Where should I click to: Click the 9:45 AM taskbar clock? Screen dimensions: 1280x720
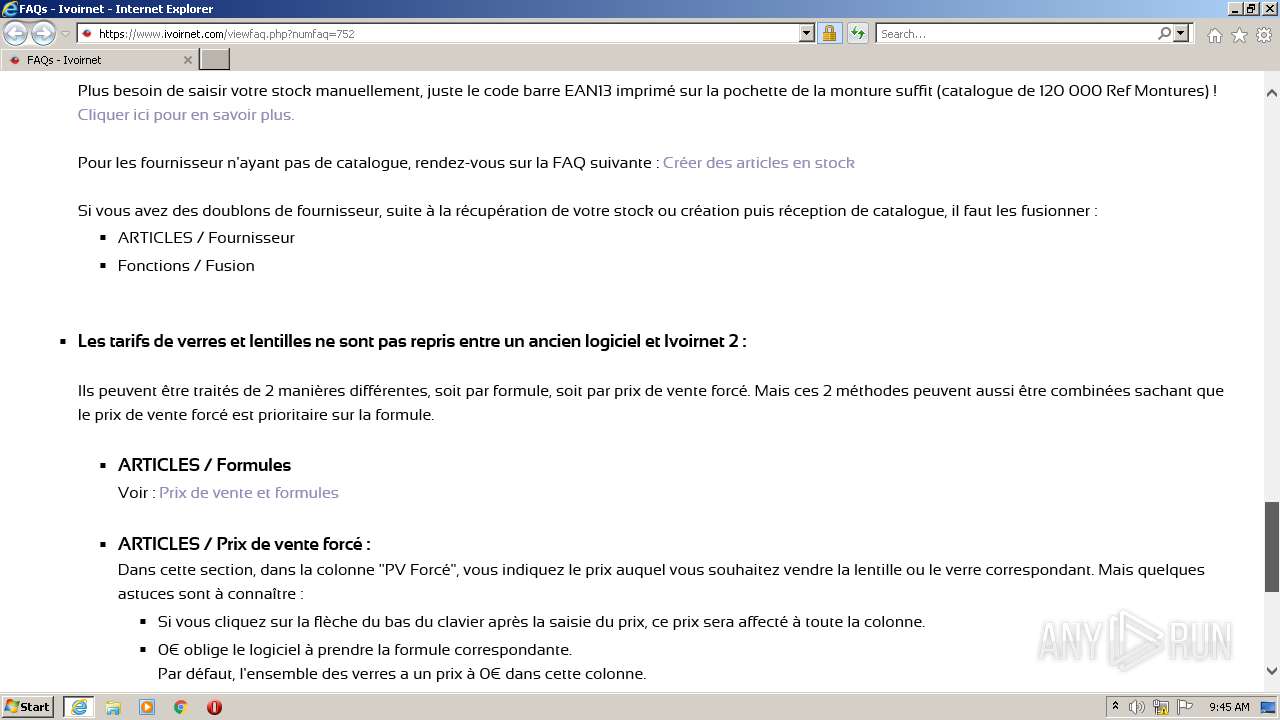(1229, 707)
